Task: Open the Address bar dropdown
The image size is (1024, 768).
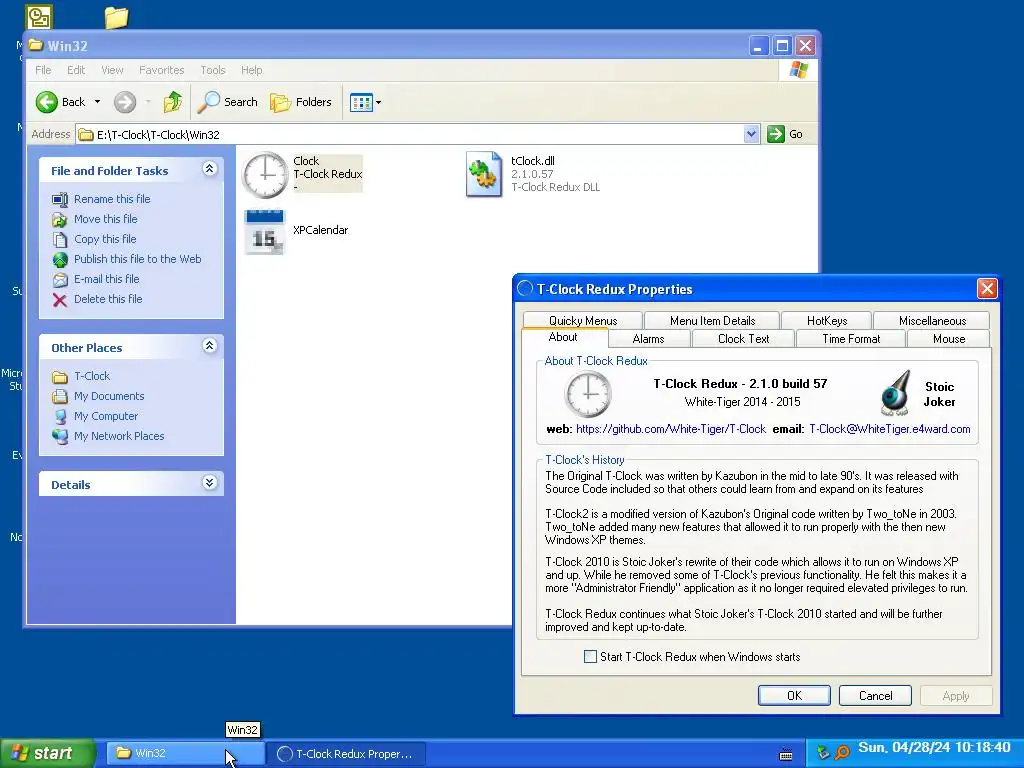Action: point(751,134)
